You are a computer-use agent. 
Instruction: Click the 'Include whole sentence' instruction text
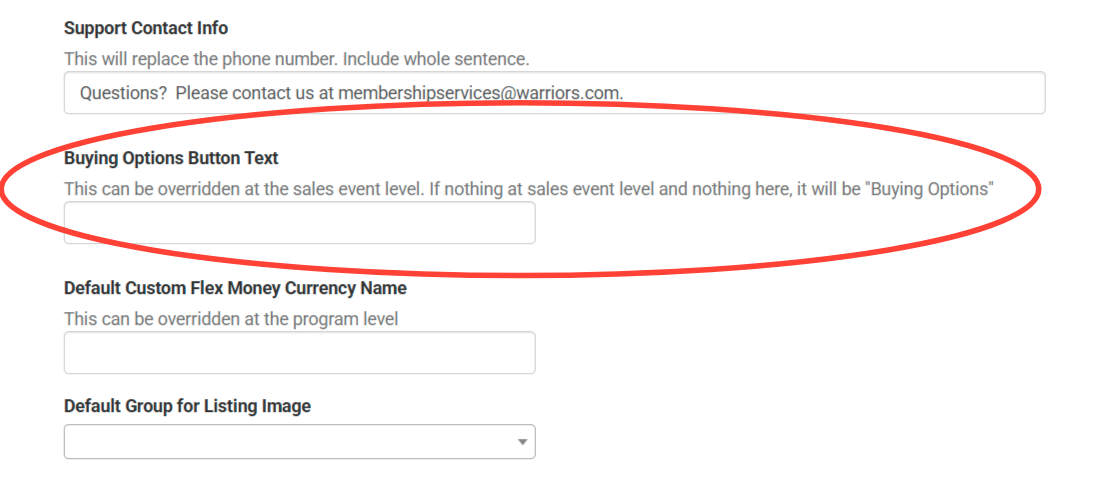click(436, 59)
